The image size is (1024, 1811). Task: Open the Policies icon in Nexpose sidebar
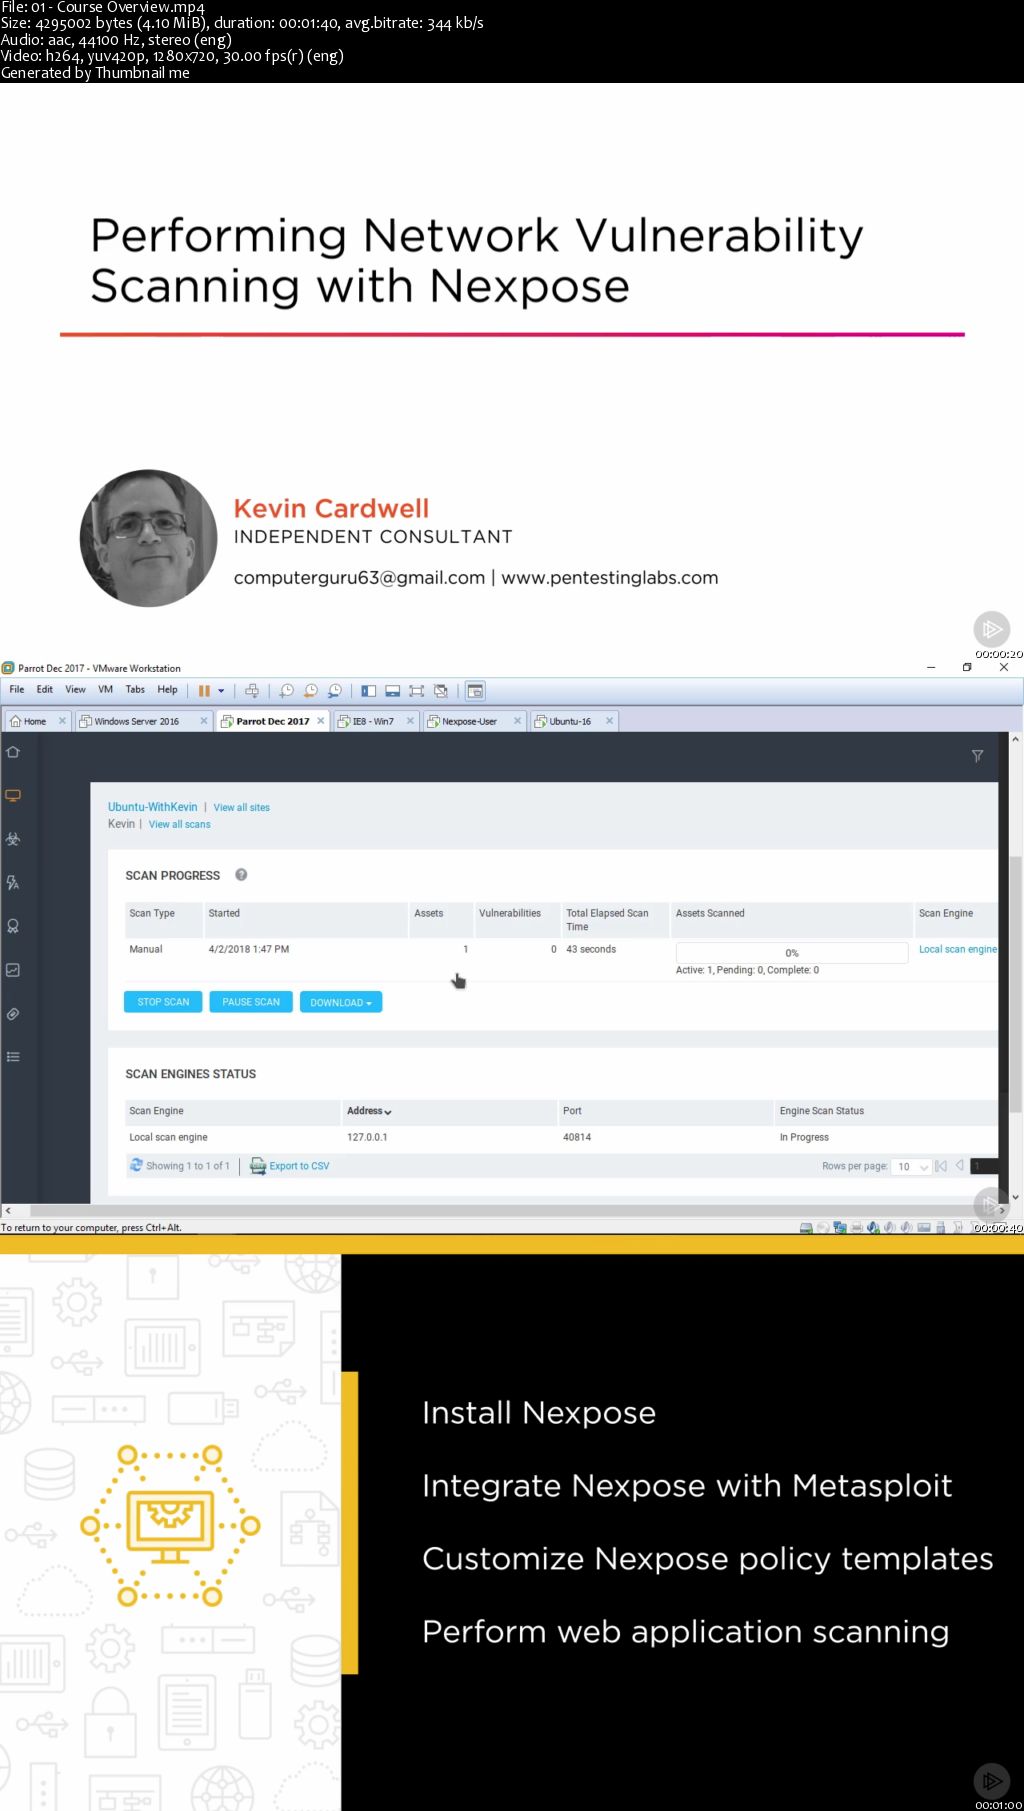tap(13, 883)
